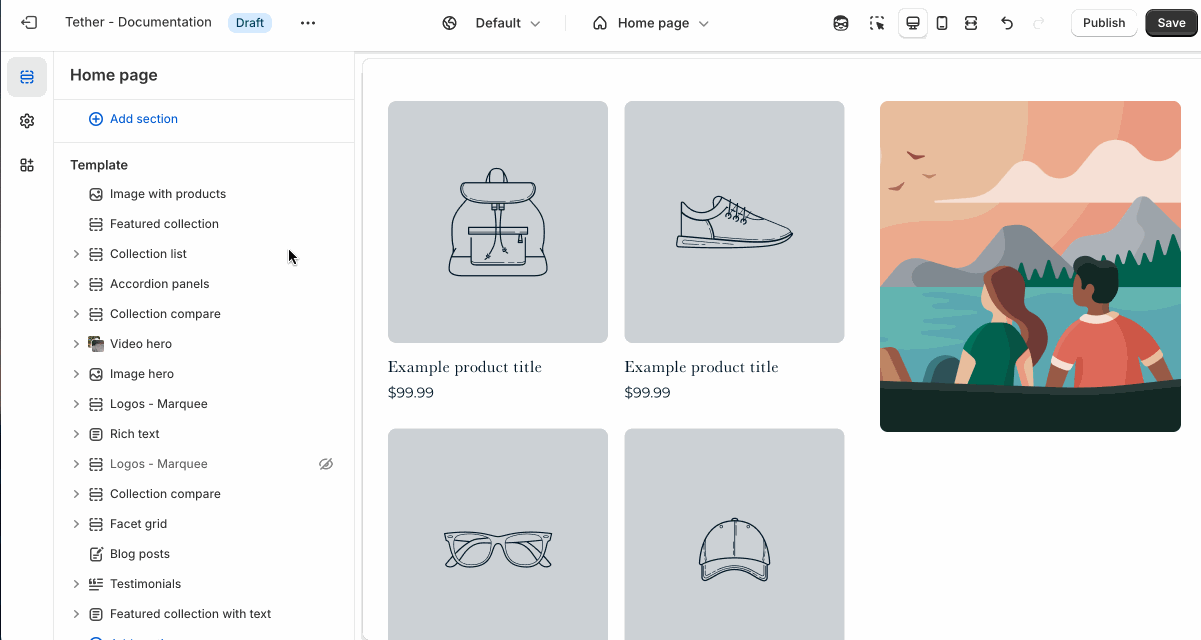Show the hidden Logos - Marquee section
Image resolution: width=1201 pixels, height=640 pixels.
pos(325,464)
